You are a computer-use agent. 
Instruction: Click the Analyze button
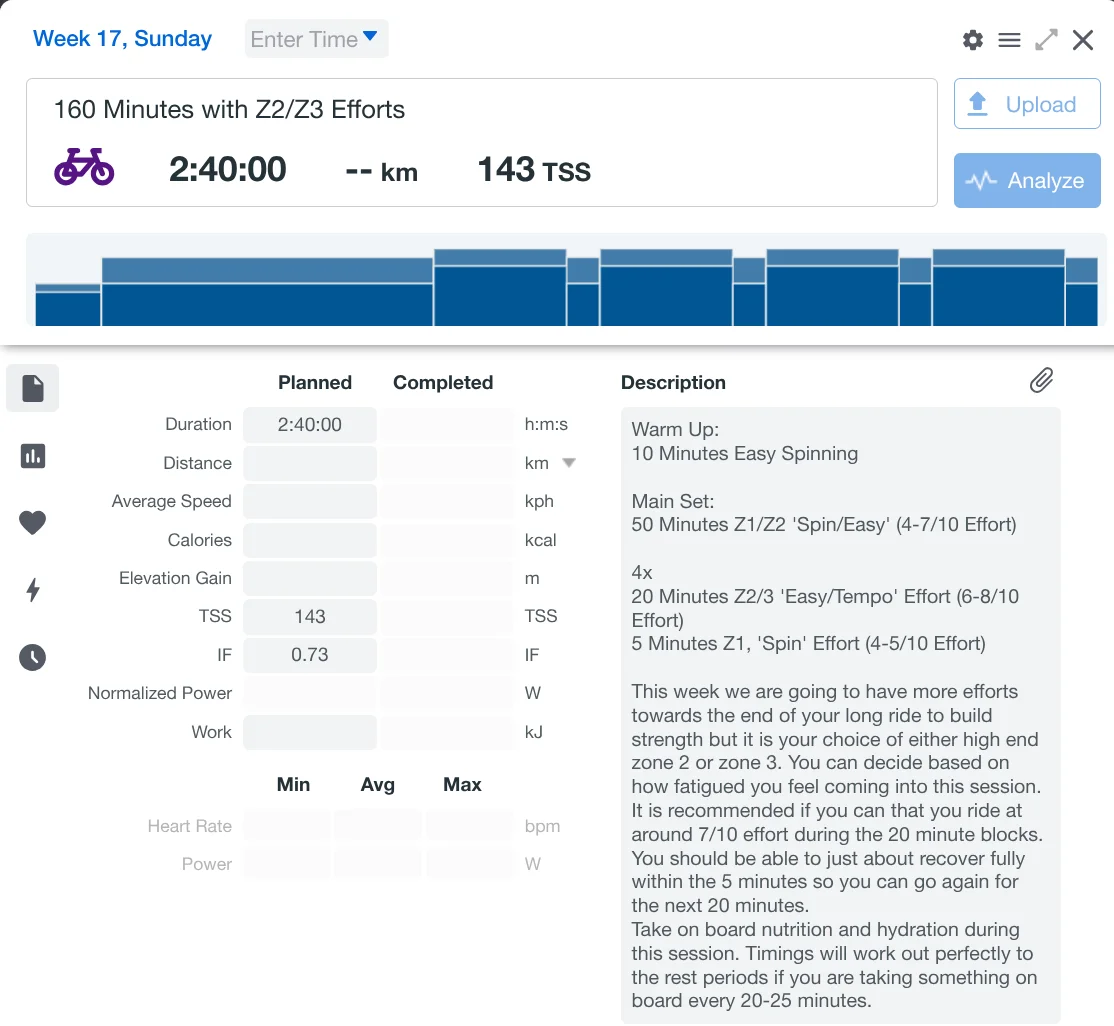[1027, 180]
